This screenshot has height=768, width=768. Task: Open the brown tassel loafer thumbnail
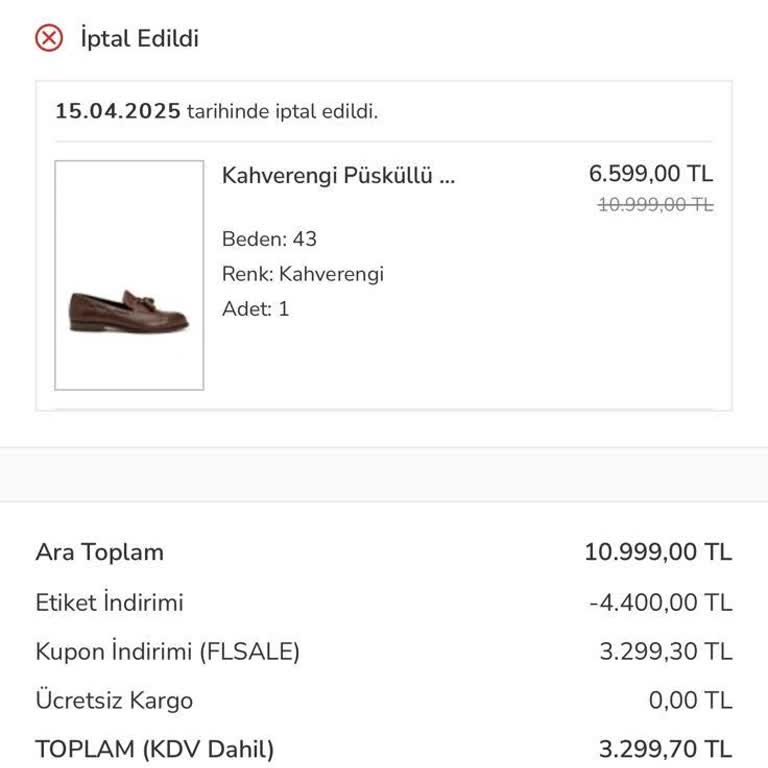129,275
